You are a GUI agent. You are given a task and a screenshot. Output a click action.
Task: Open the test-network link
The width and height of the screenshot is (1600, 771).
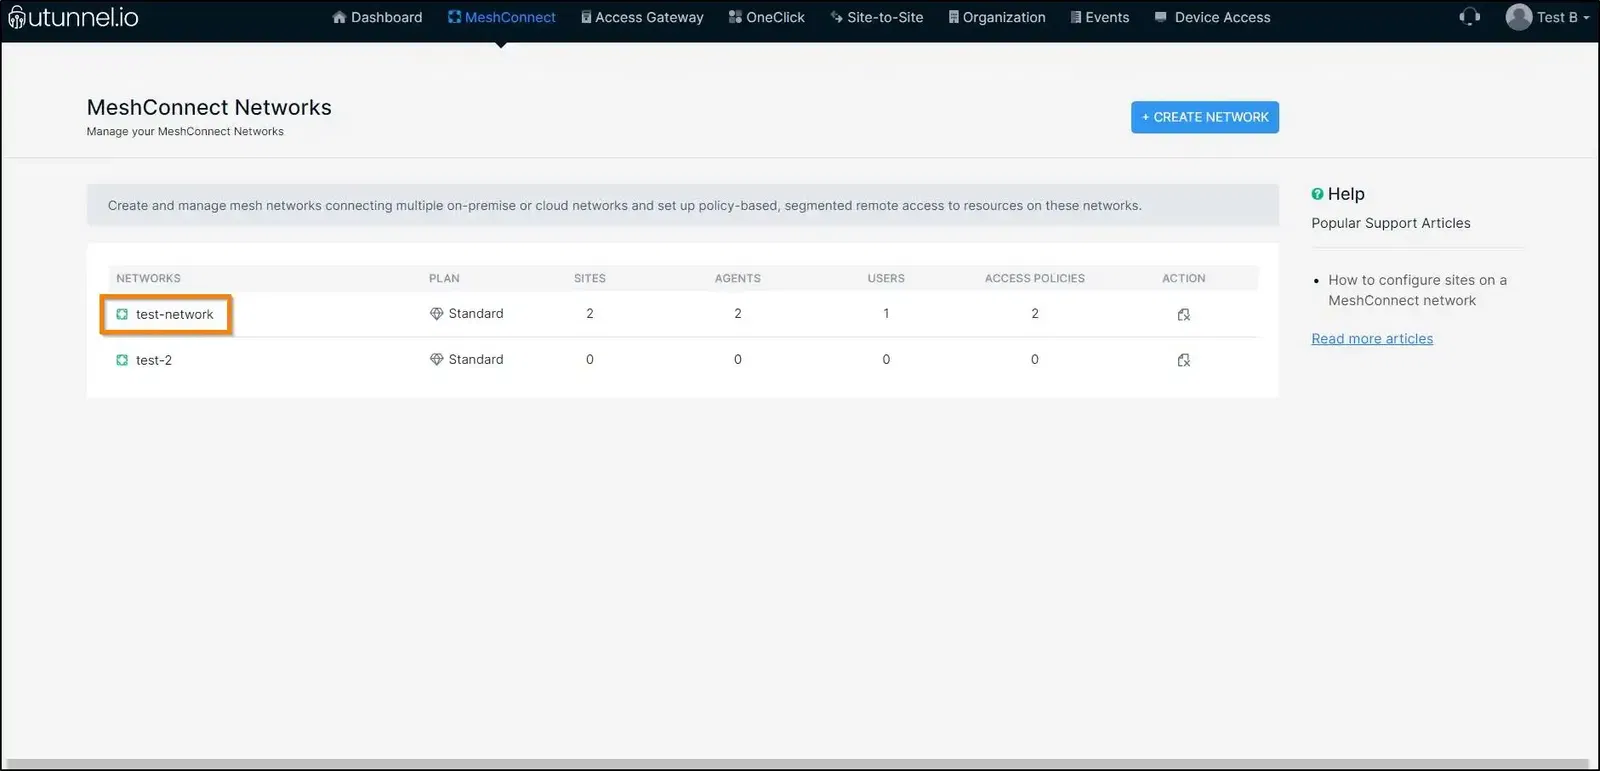pos(175,314)
